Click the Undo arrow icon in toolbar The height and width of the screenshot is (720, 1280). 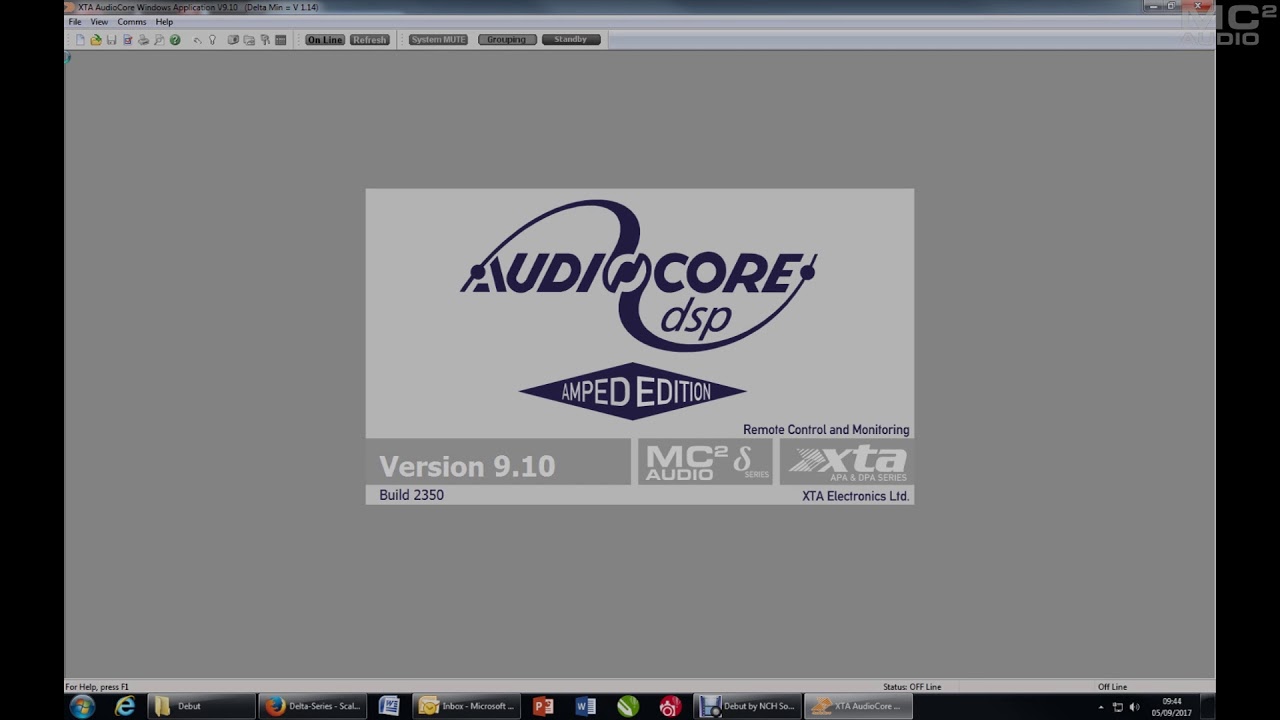(197, 40)
